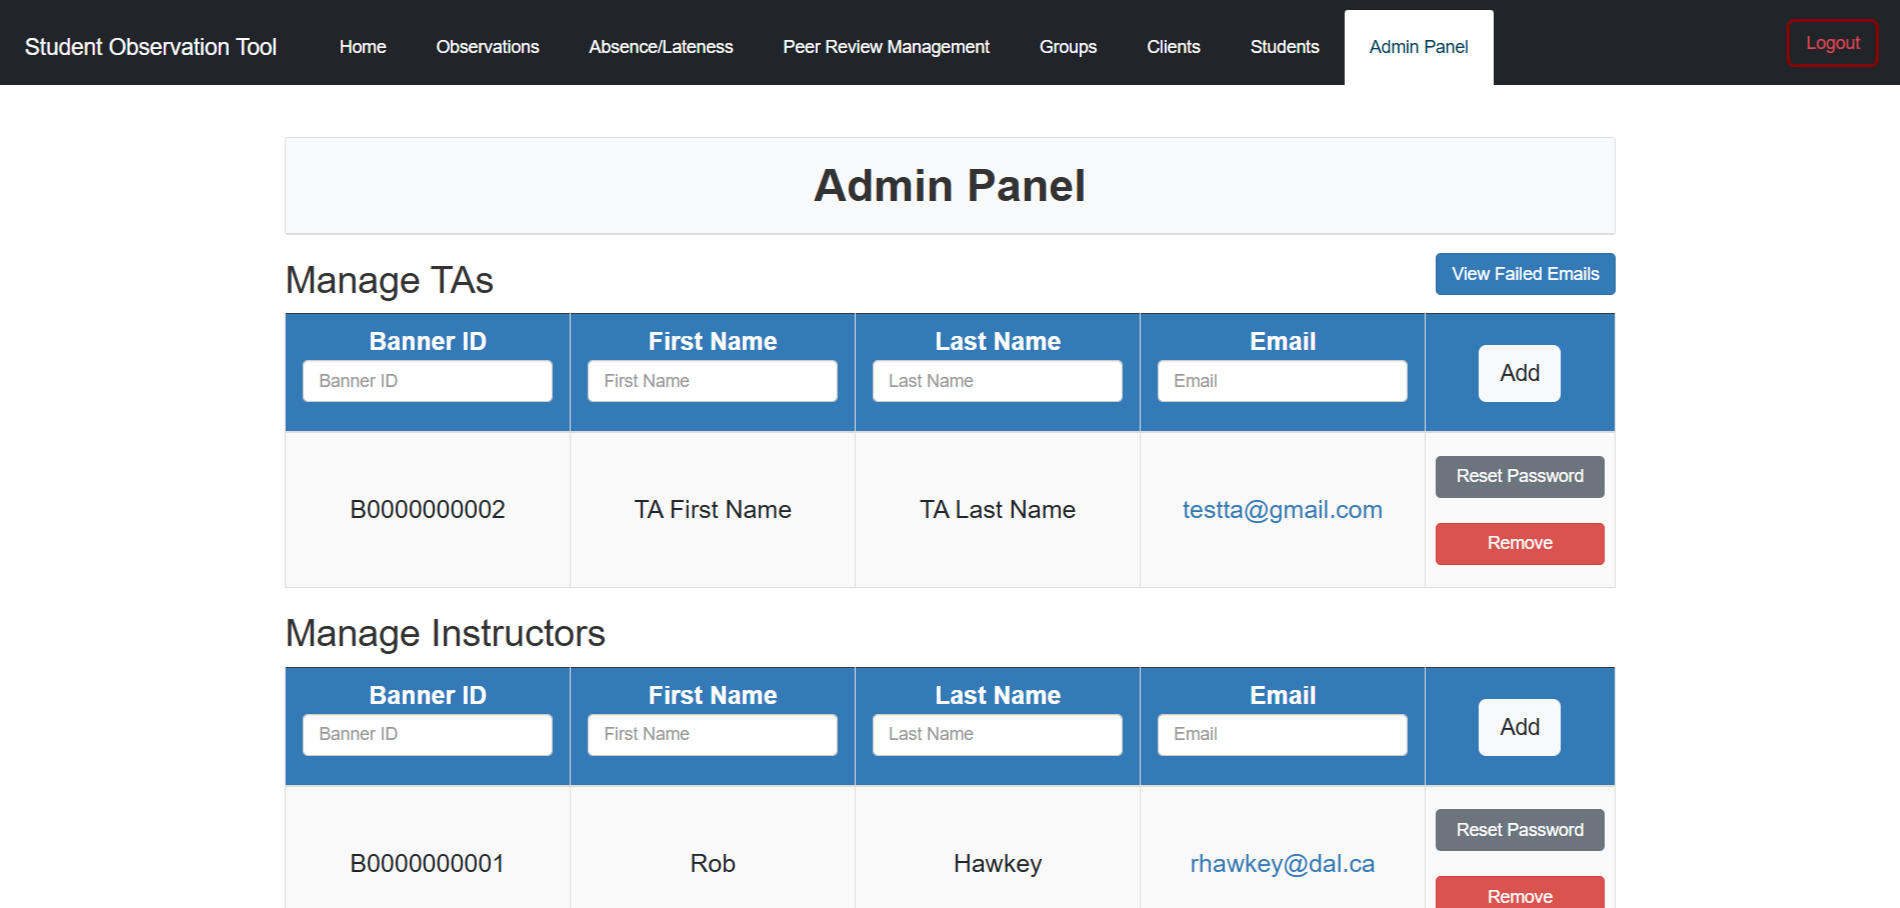Image resolution: width=1900 pixels, height=908 pixels.
Task: Focus the TA Email input field
Action: tap(1283, 381)
